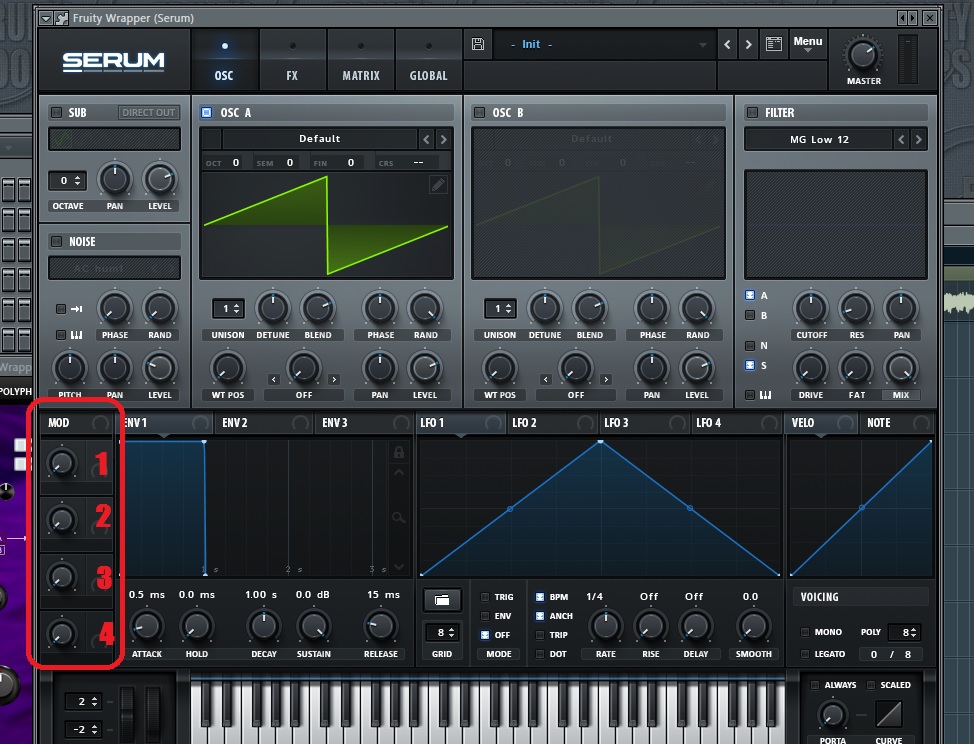Click next OSC B warp mode arrow
Screen dimensions: 974x744
[x=606, y=379]
